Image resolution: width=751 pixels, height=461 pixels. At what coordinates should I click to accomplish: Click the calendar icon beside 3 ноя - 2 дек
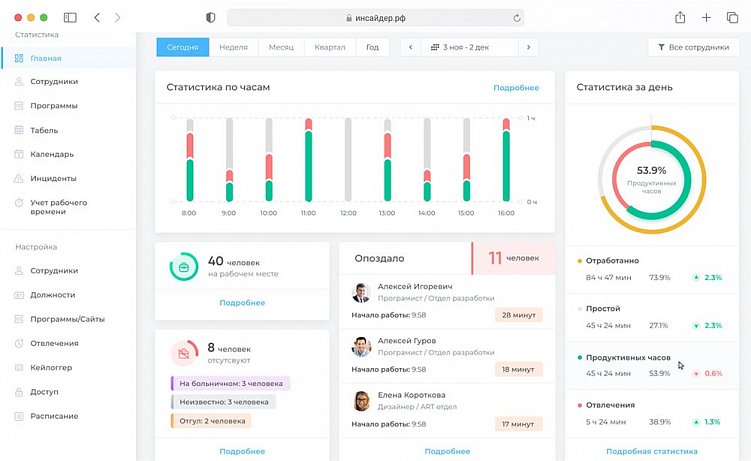(435, 47)
